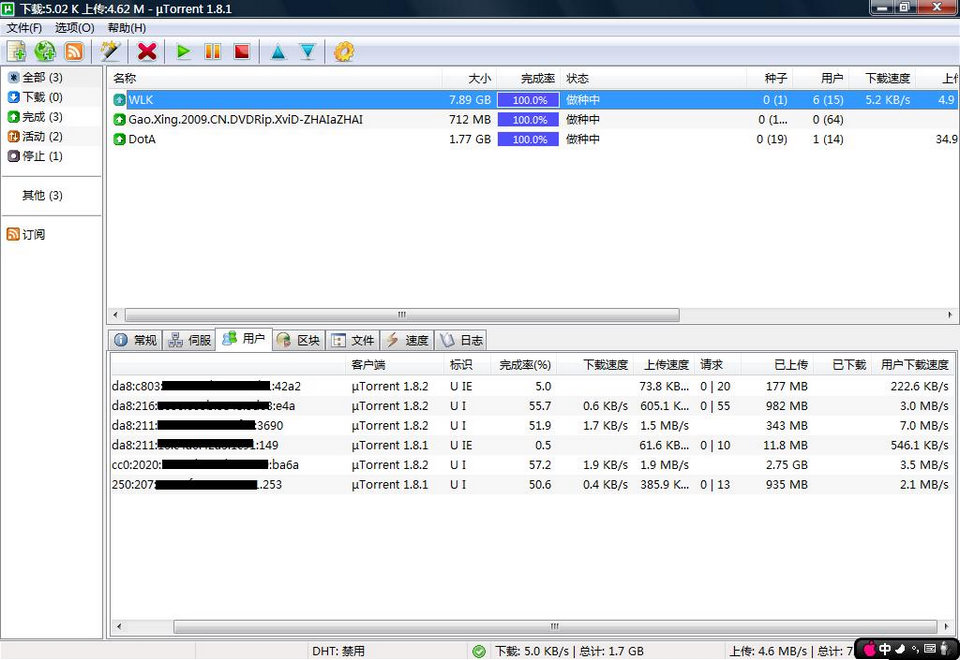The width and height of the screenshot is (960, 660).
Task: Move torrent up in queue arrow
Action: coord(279,52)
